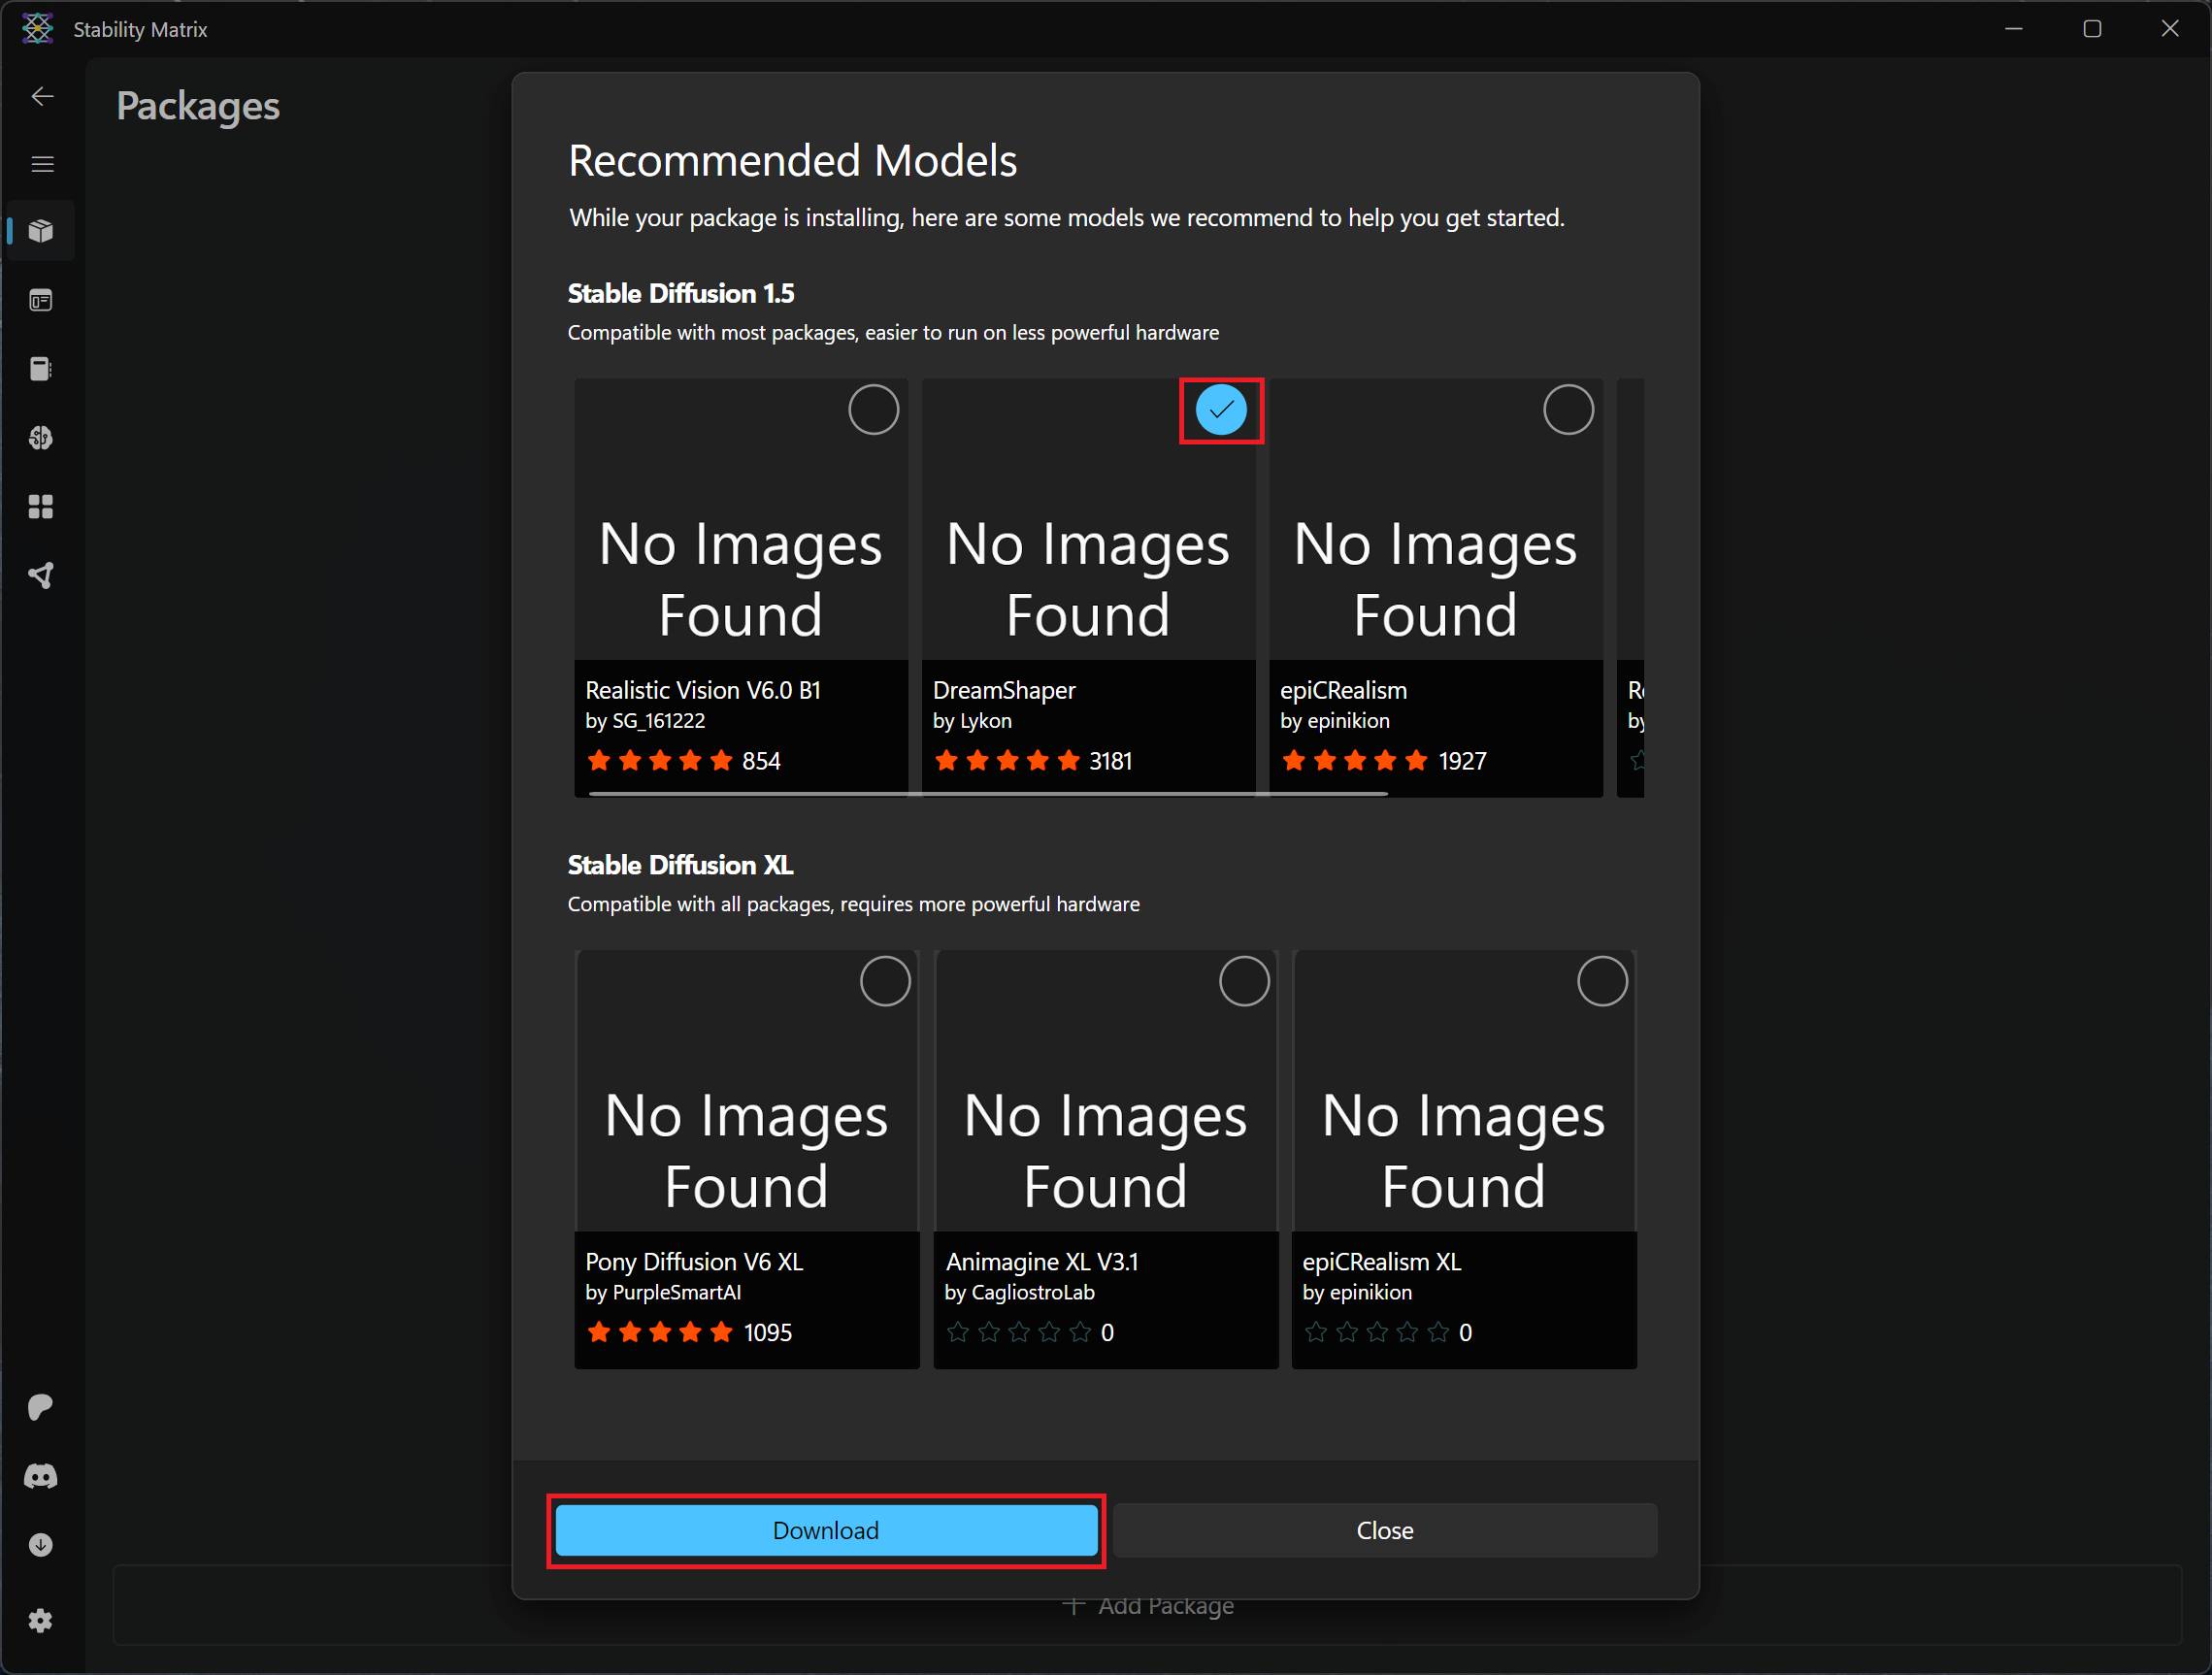The height and width of the screenshot is (1675, 2212).
Task: Expand the hamburger navigation menu
Action: click(42, 164)
